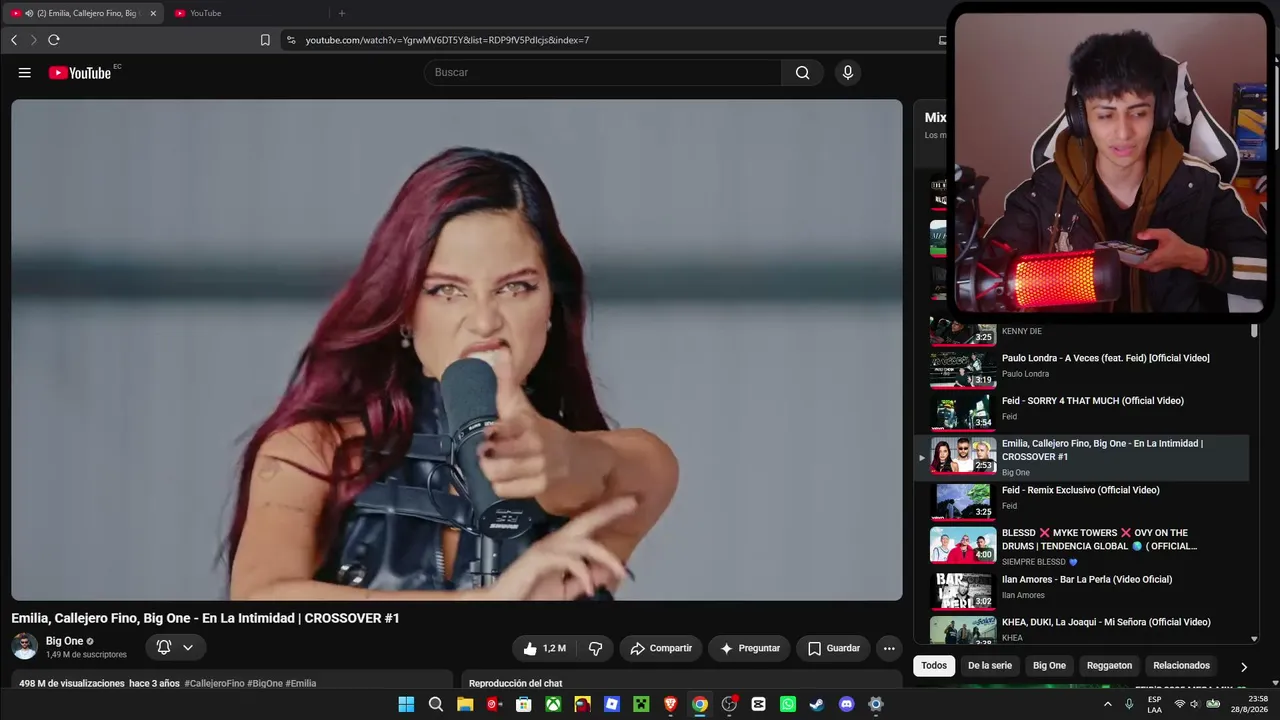Click the system tray volume icon
The height and width of the screenshot is (720, 1280).
1195,704
